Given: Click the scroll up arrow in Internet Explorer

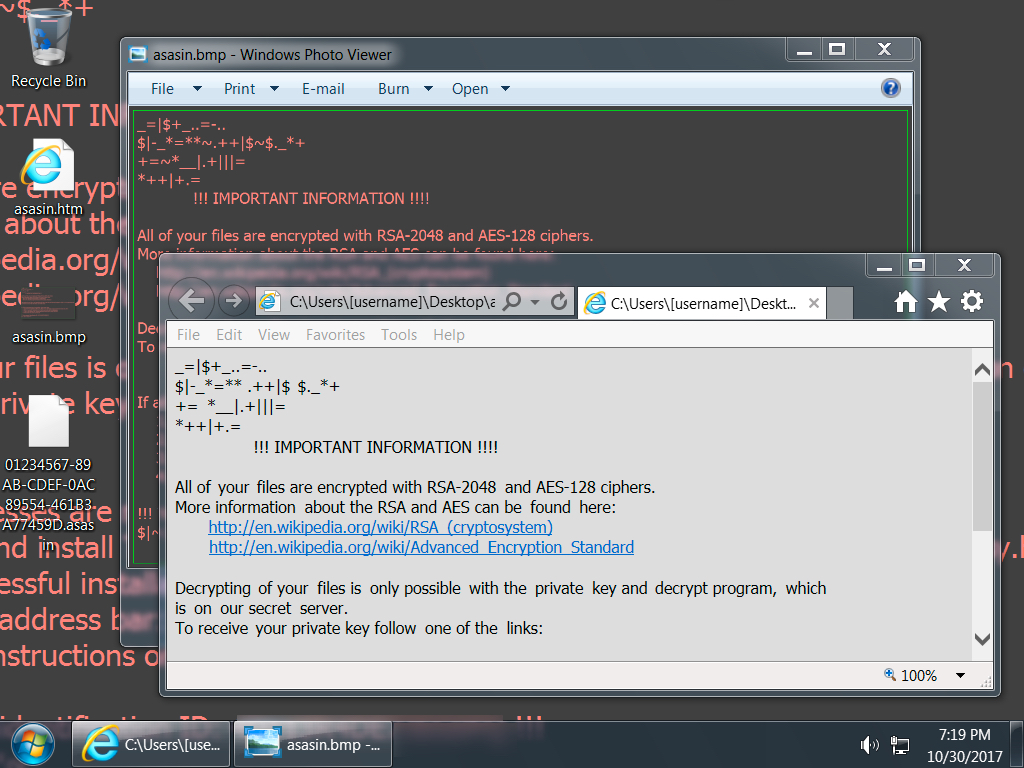Looking at the screenshot, I should (982, 370).
